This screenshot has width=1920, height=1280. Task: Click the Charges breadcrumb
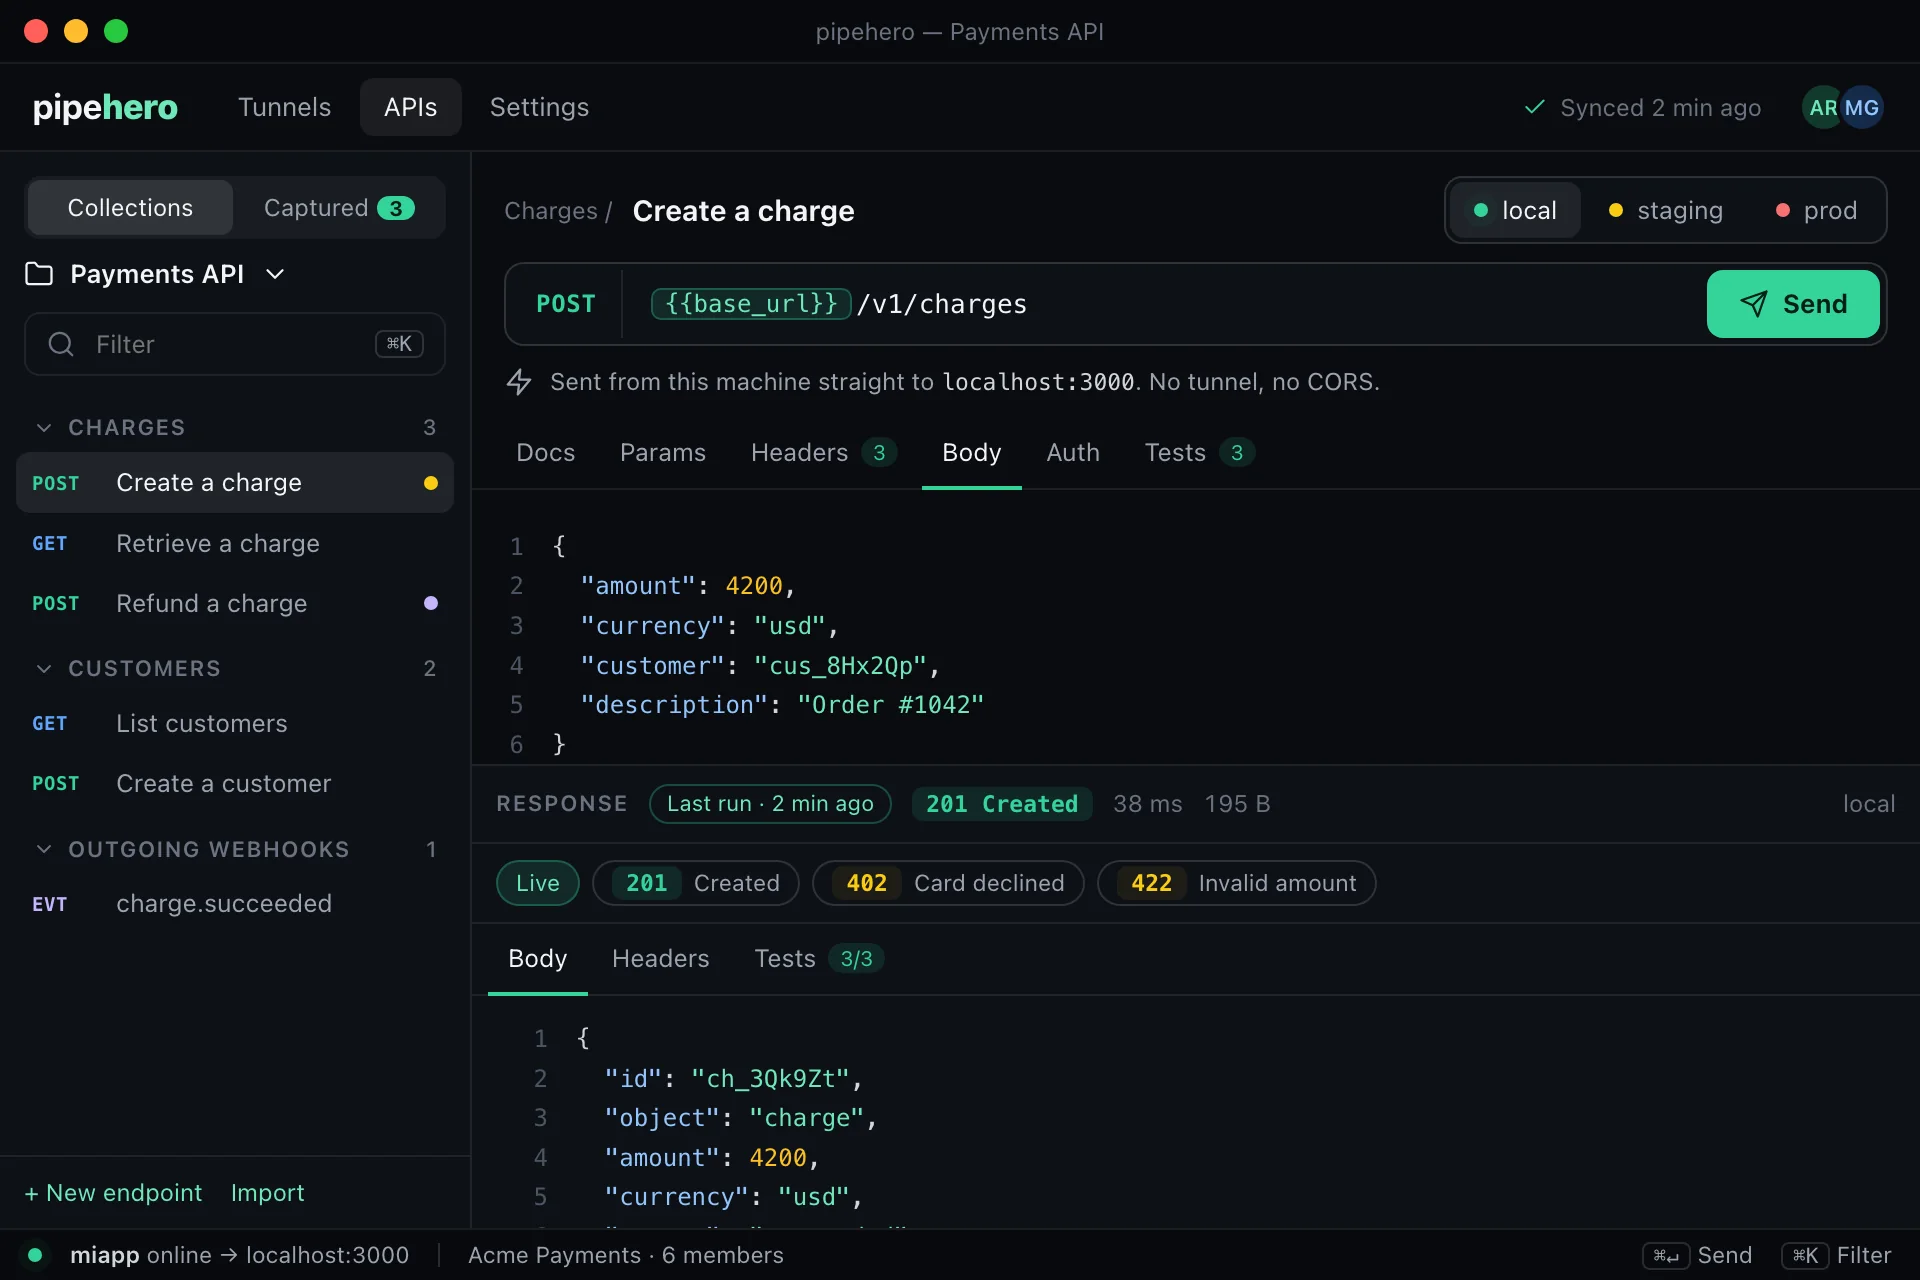tap(550, 211)
